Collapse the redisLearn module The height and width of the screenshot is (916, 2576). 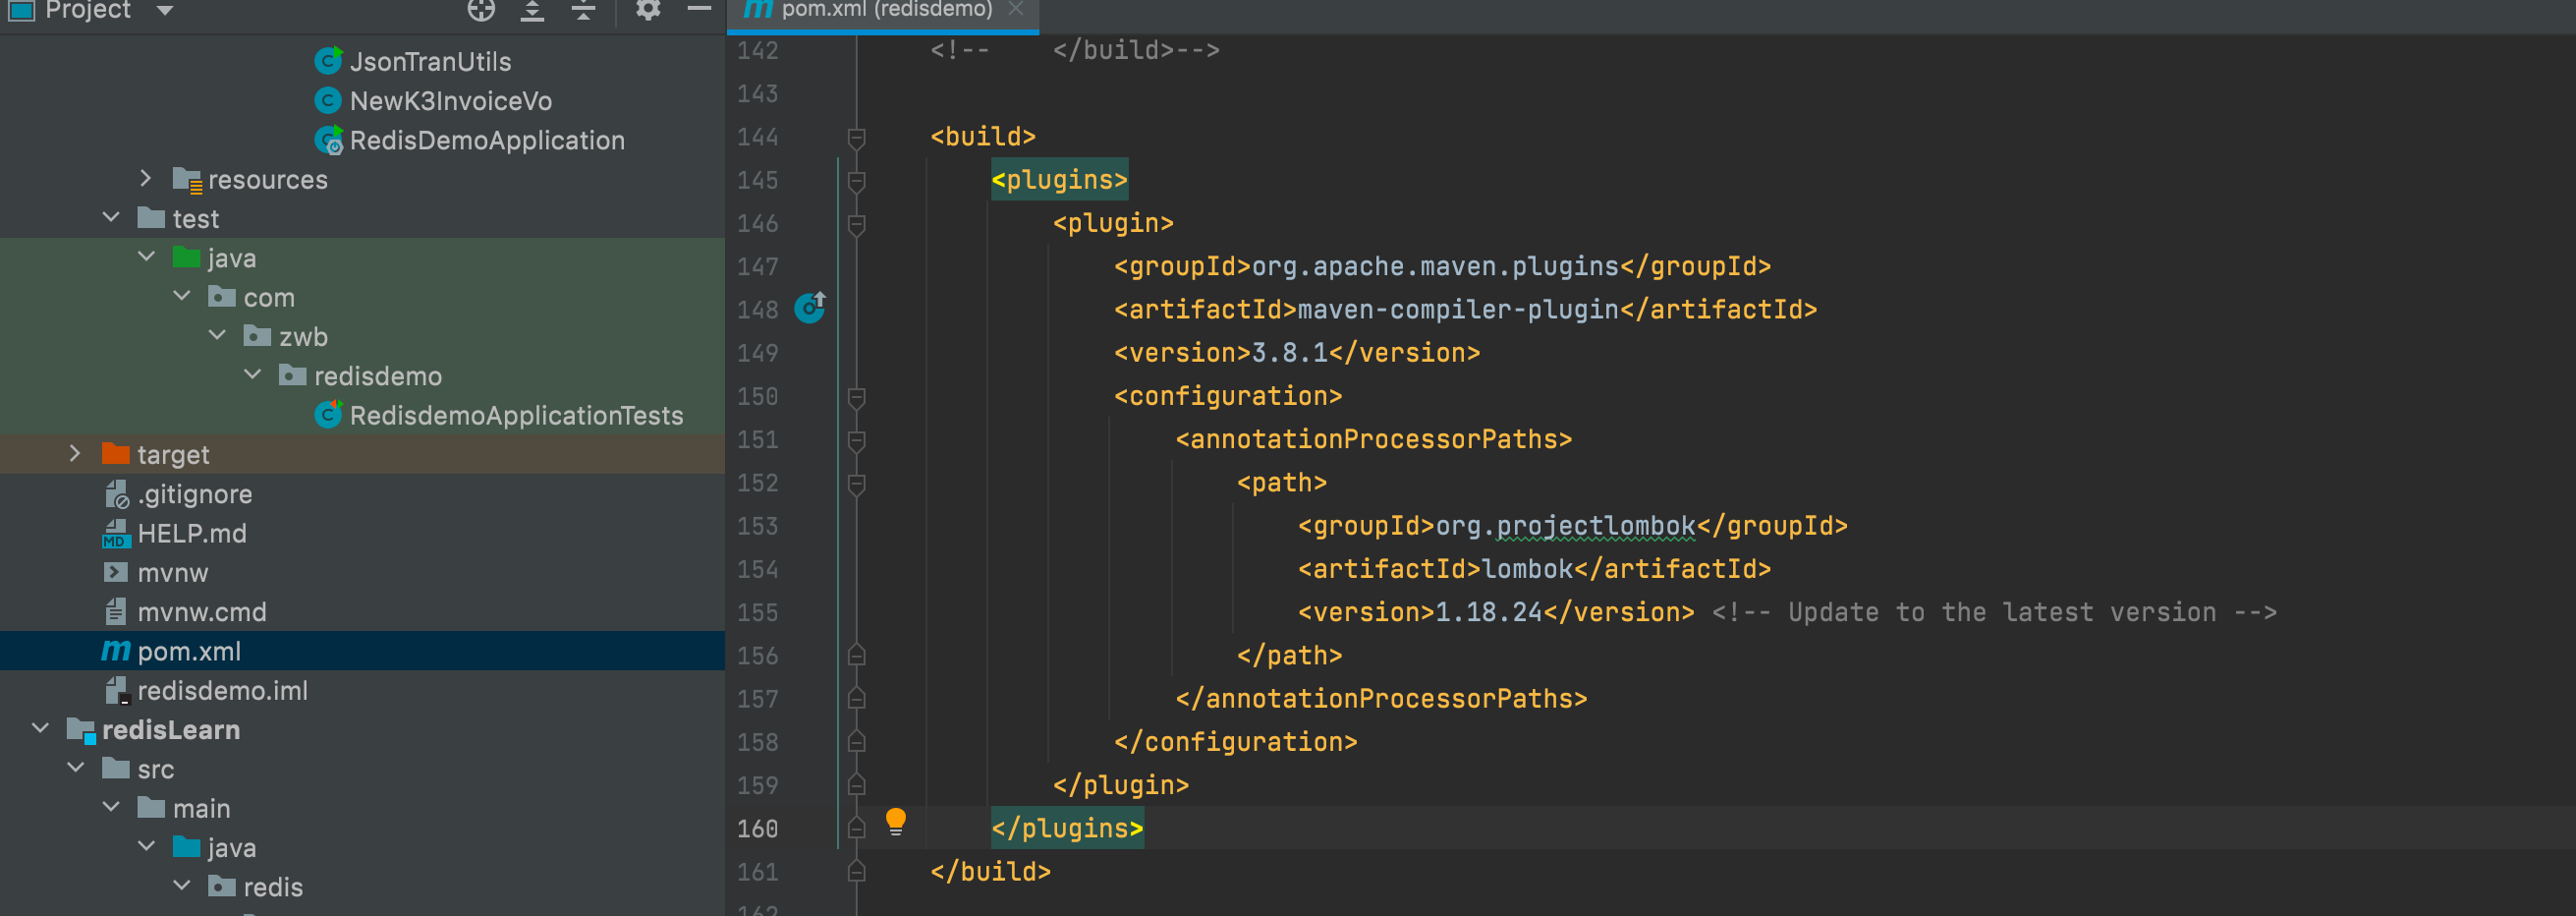click(40, 728)
